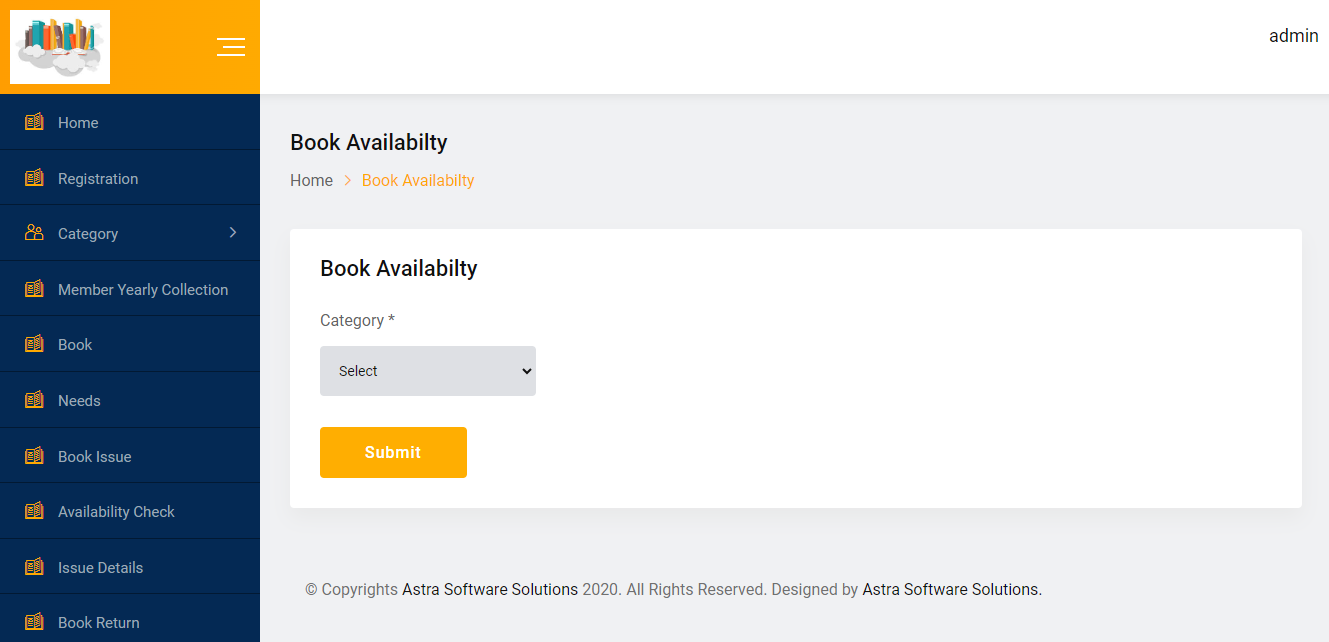Click the book icon beside Needs
Viewport: 1329px width, 642px height.
[x=34, y=400]
